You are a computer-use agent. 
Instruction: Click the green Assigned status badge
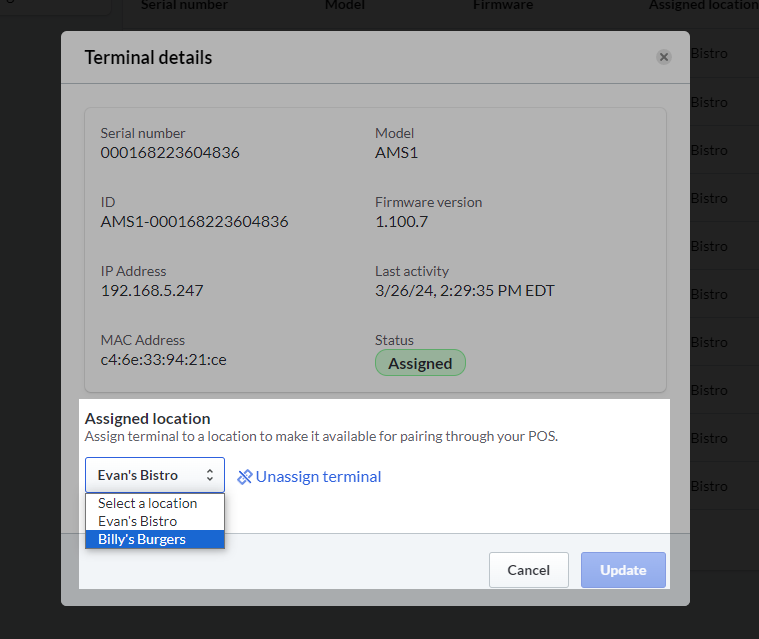coord(420,363)
